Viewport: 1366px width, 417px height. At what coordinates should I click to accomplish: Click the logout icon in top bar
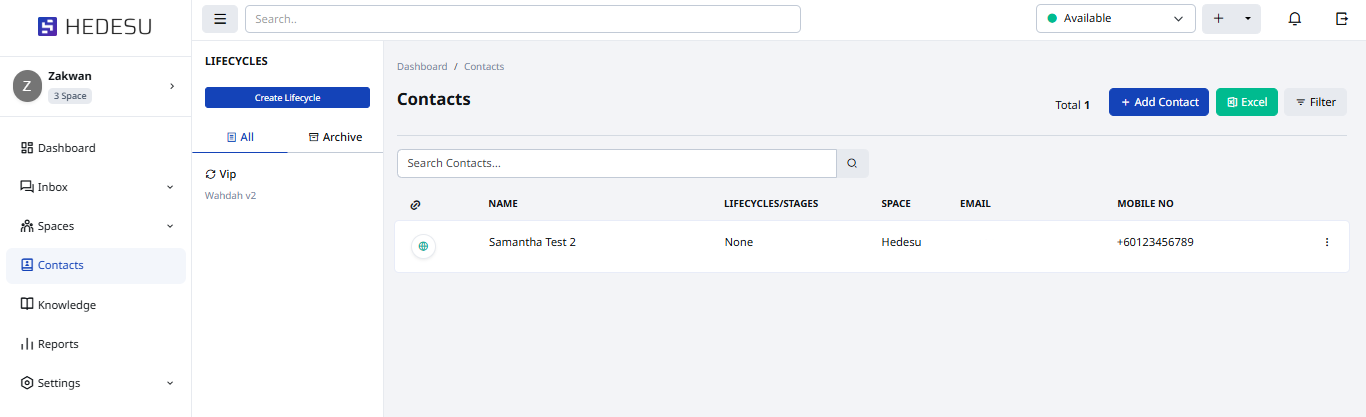[x=1342, y=19]
